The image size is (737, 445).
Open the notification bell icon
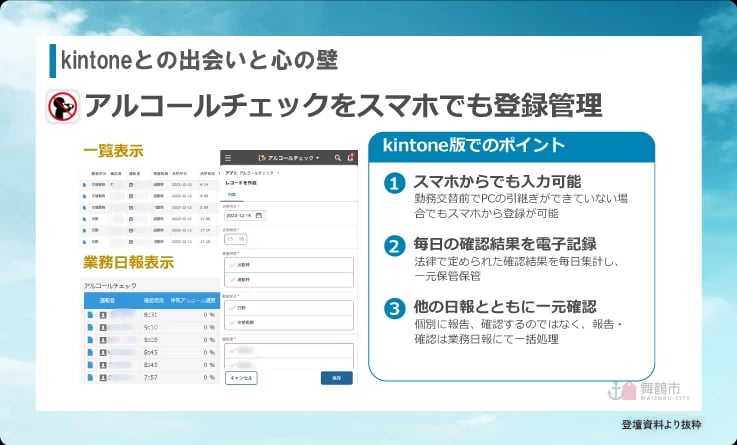[x=350, y=158]
